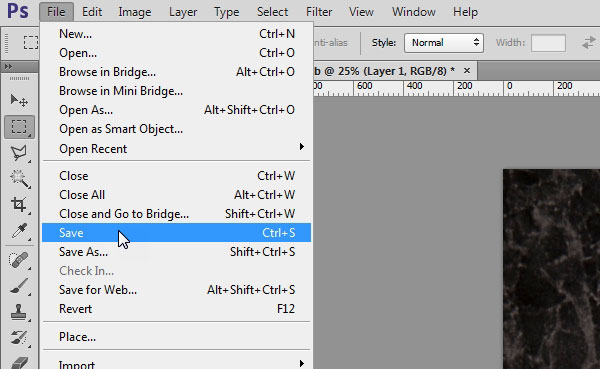Expand toolbox with double-arrow icon
Image resolution: width=600 pixels, height=369 pixels.
tap(8, 67)
